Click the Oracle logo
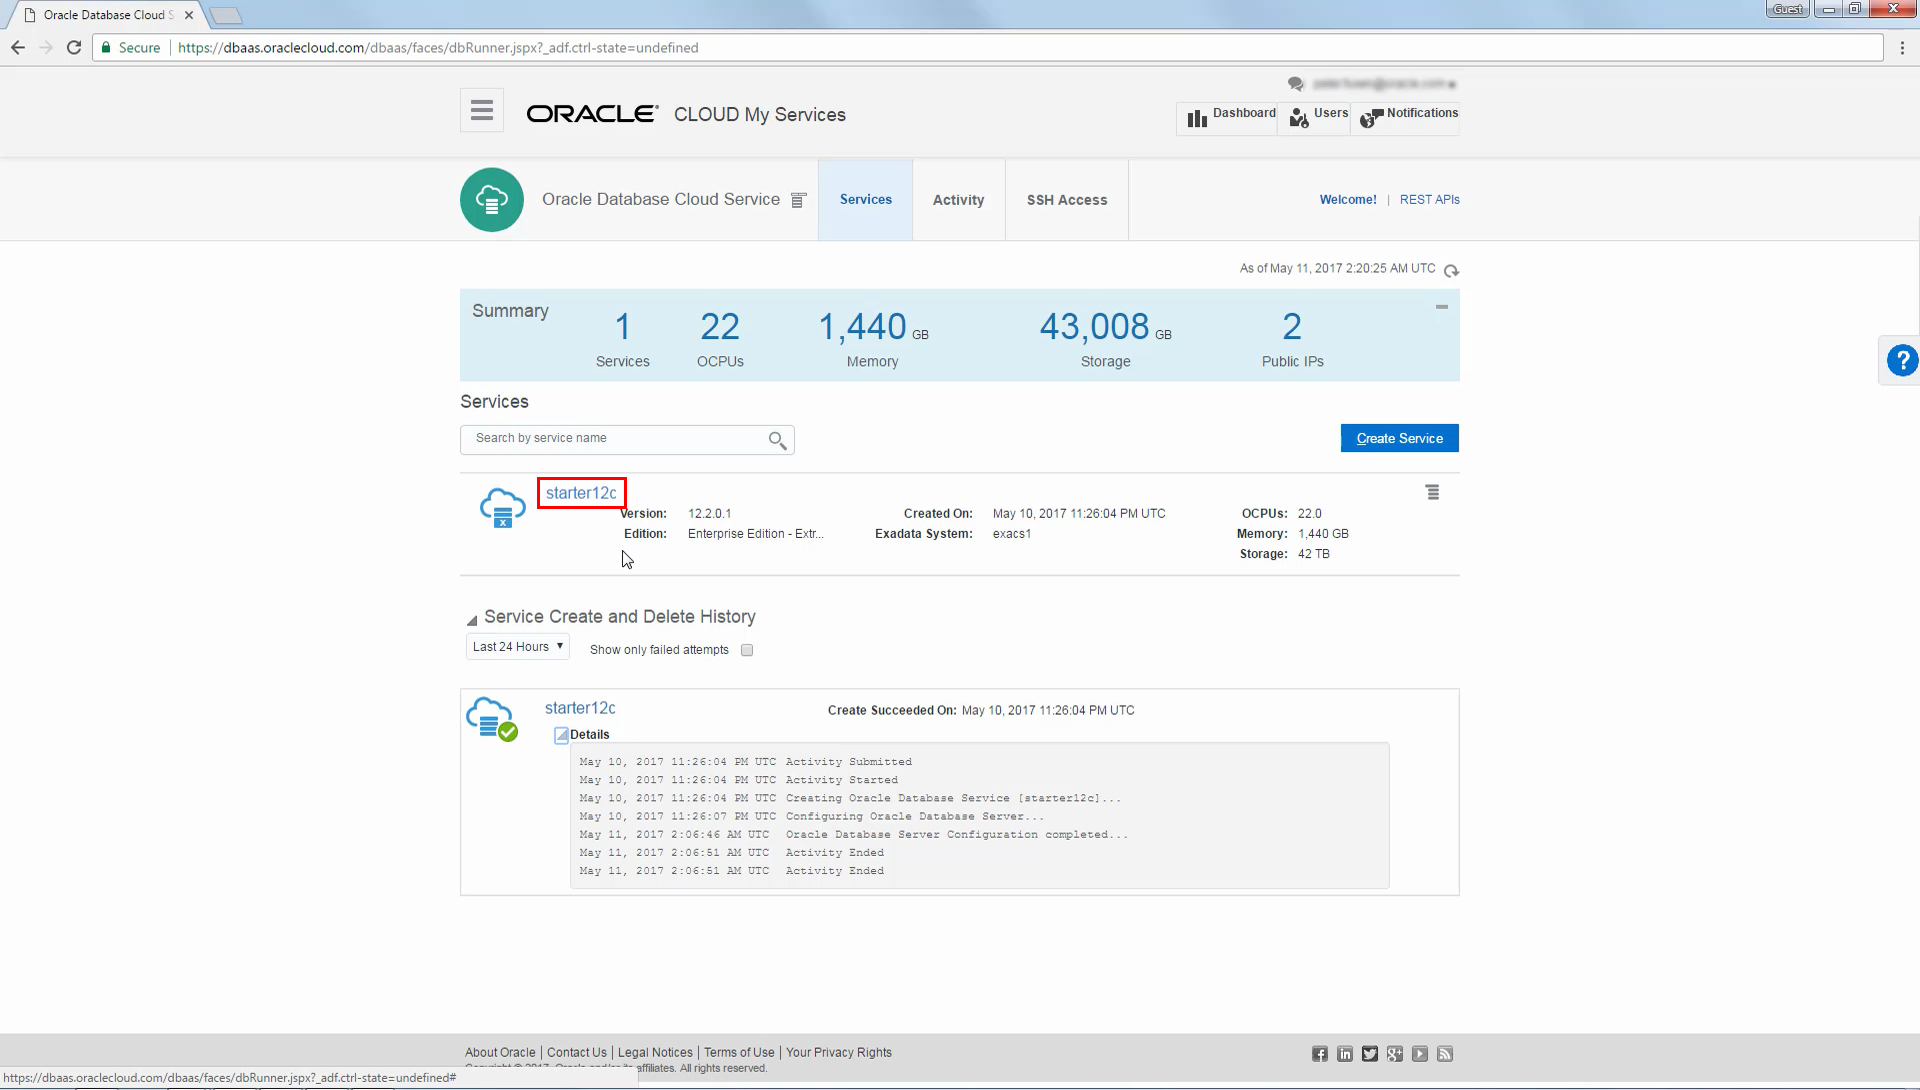Viewport: 1920px width, 1090px height. (592, 114)
